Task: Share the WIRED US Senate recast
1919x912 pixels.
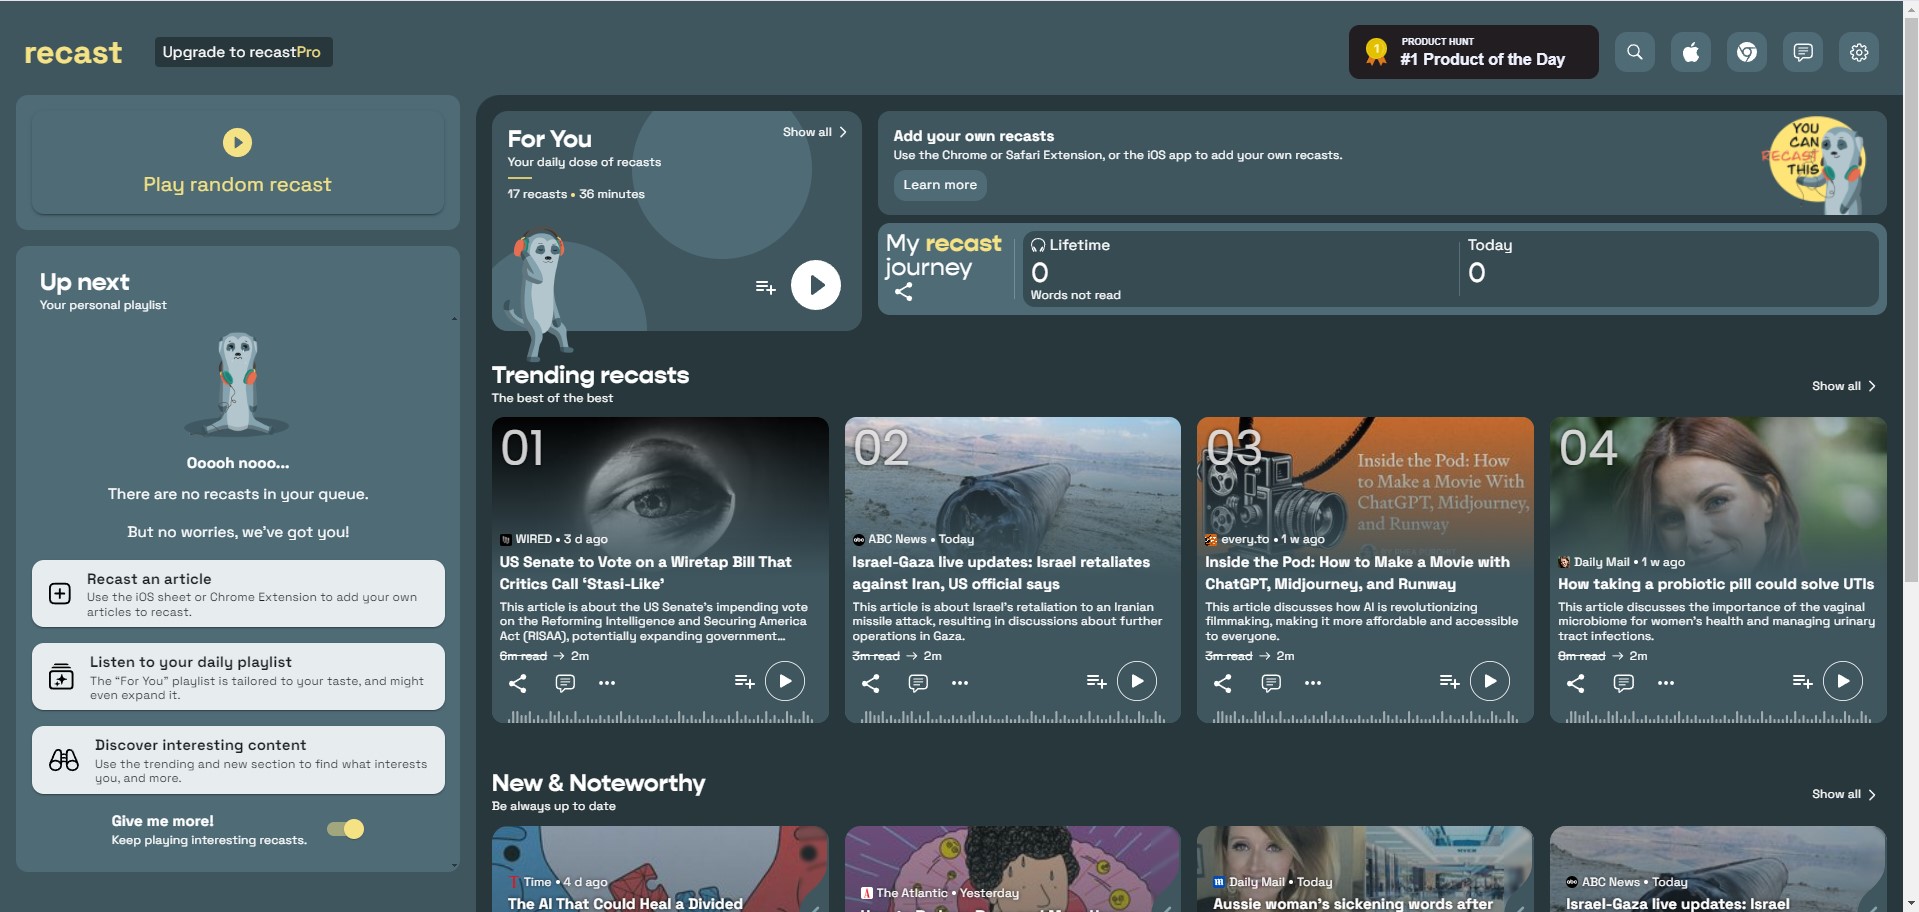Action: click(x=517, y=683)
